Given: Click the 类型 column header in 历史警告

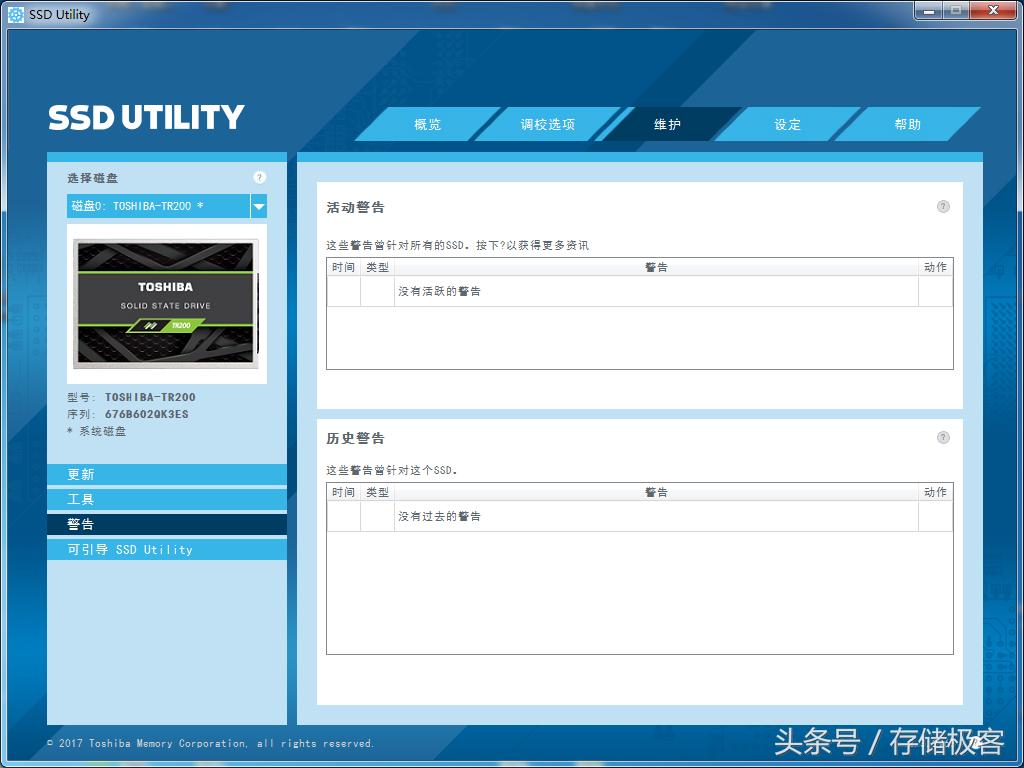Looking at the screenshot, I should click(377, 492).
